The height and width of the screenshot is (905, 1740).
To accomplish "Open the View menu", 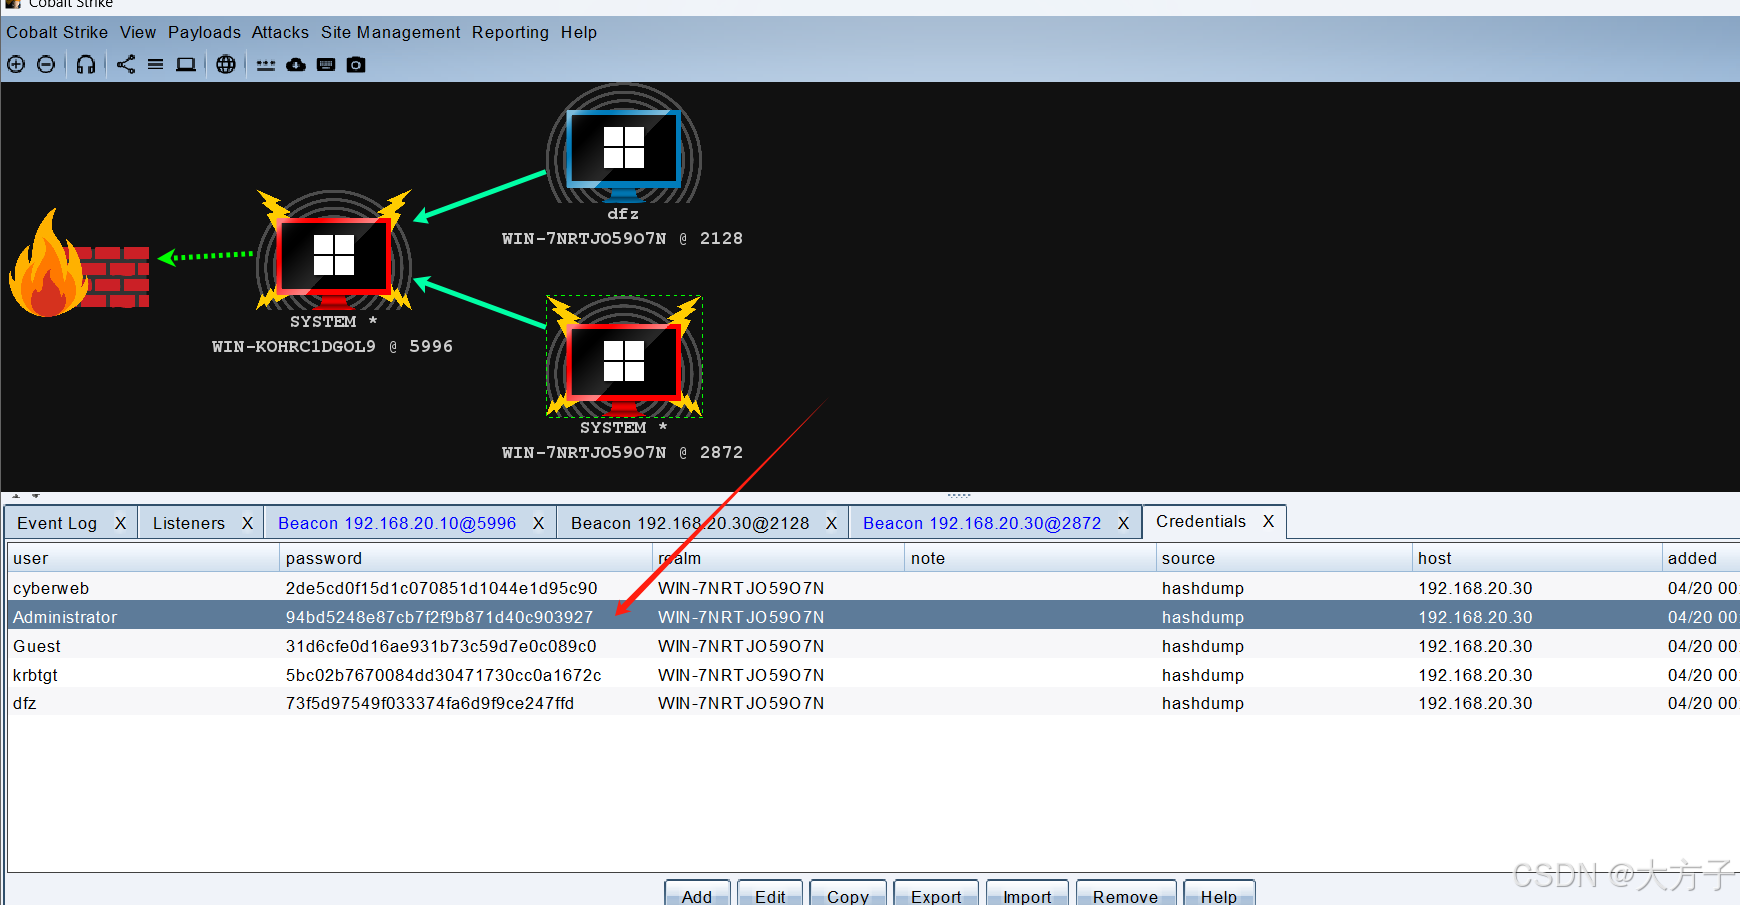I will (138, 32).
